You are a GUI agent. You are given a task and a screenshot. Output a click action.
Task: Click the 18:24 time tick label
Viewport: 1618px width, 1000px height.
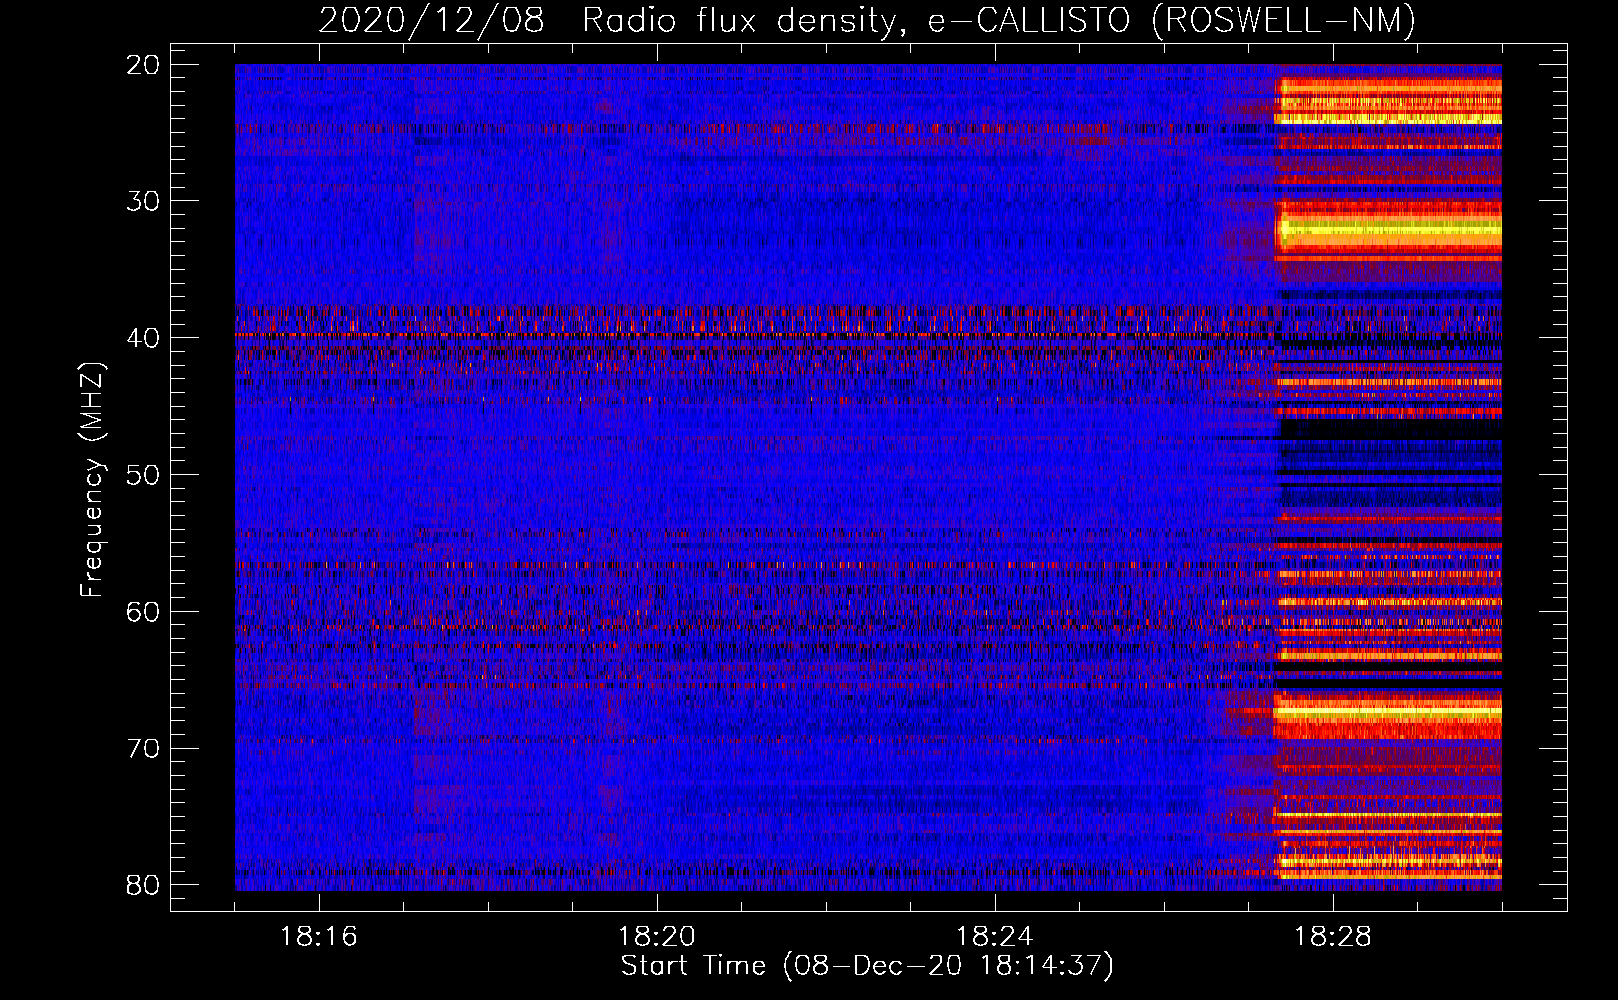click(995, 937)
